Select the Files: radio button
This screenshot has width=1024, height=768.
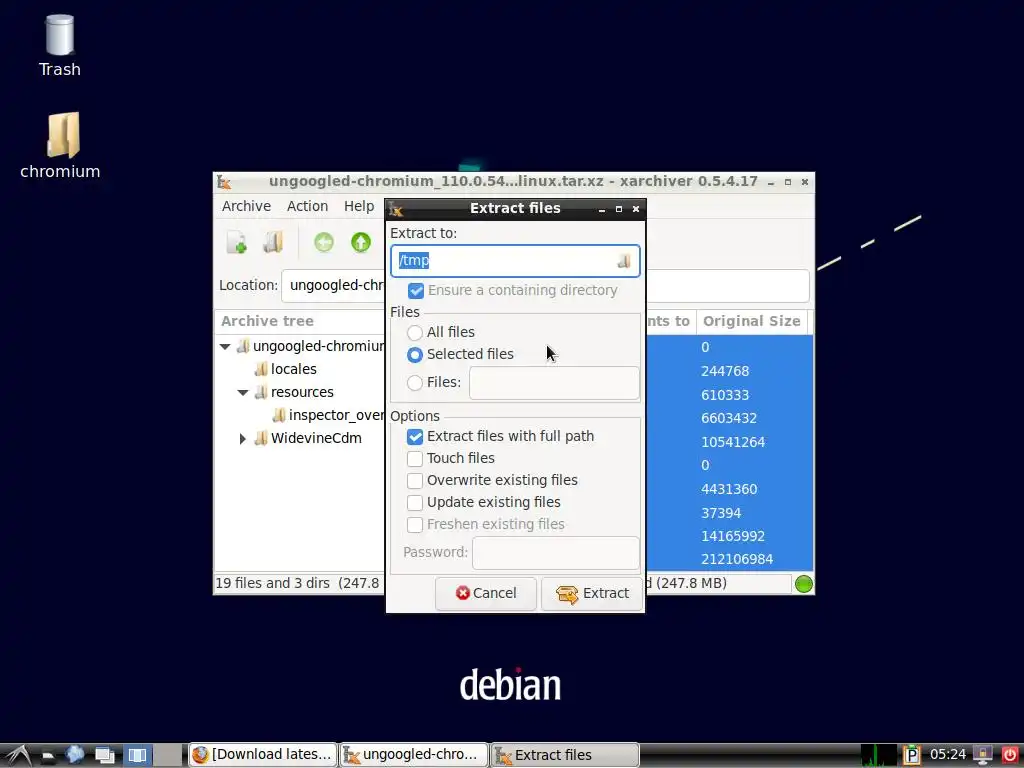tap(415, 383)
